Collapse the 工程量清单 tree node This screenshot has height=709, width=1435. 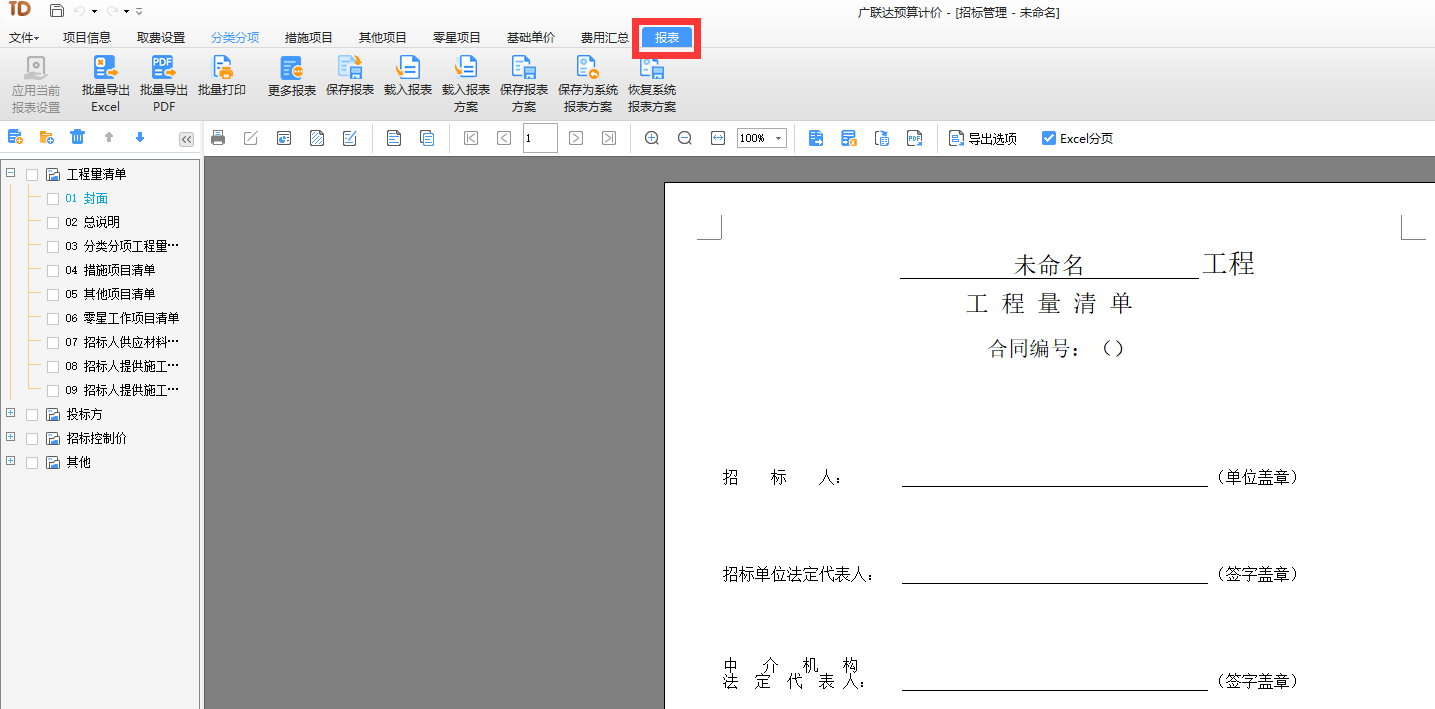coord(10,173)
